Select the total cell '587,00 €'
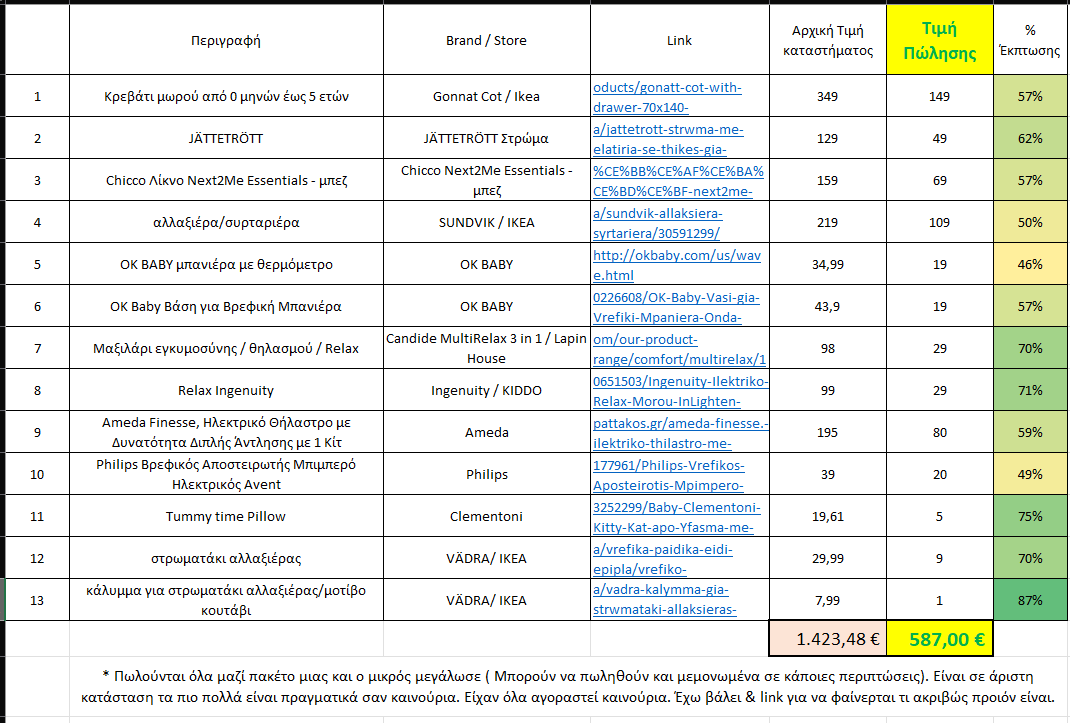Image resolution: width=1070 pixels, height=723 pixels. (x=940, y=639)
